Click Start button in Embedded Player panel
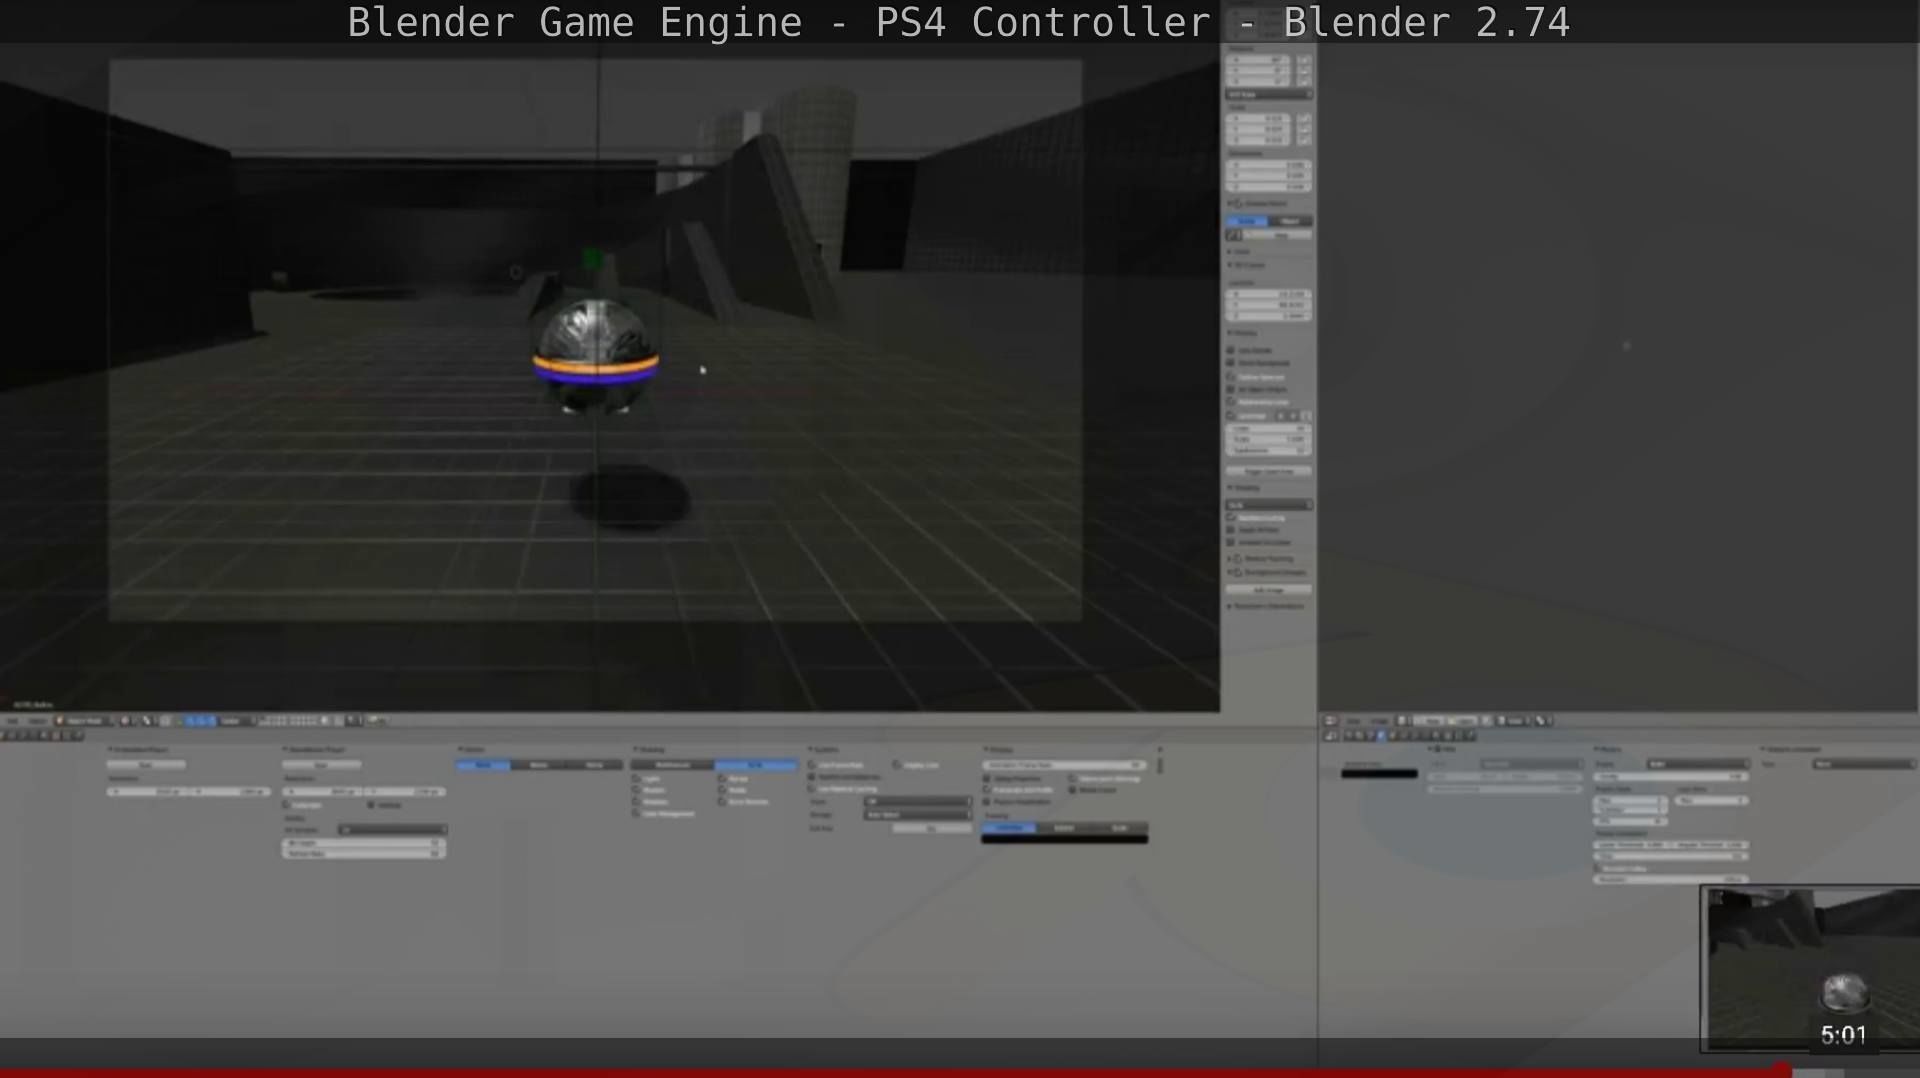The height and width of the screenshot is (1078, 1920). [x=146, y=764]
